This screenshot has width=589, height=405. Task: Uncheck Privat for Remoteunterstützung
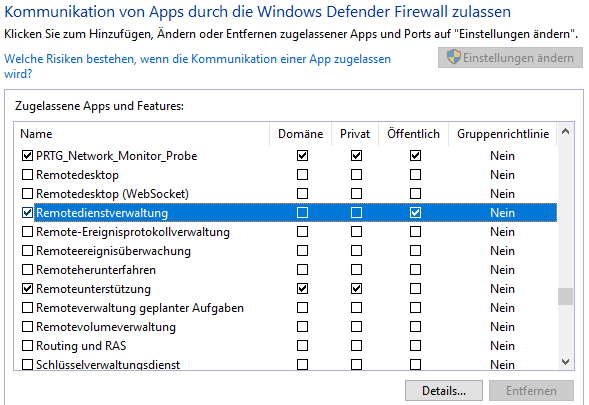tap(356, 289)
